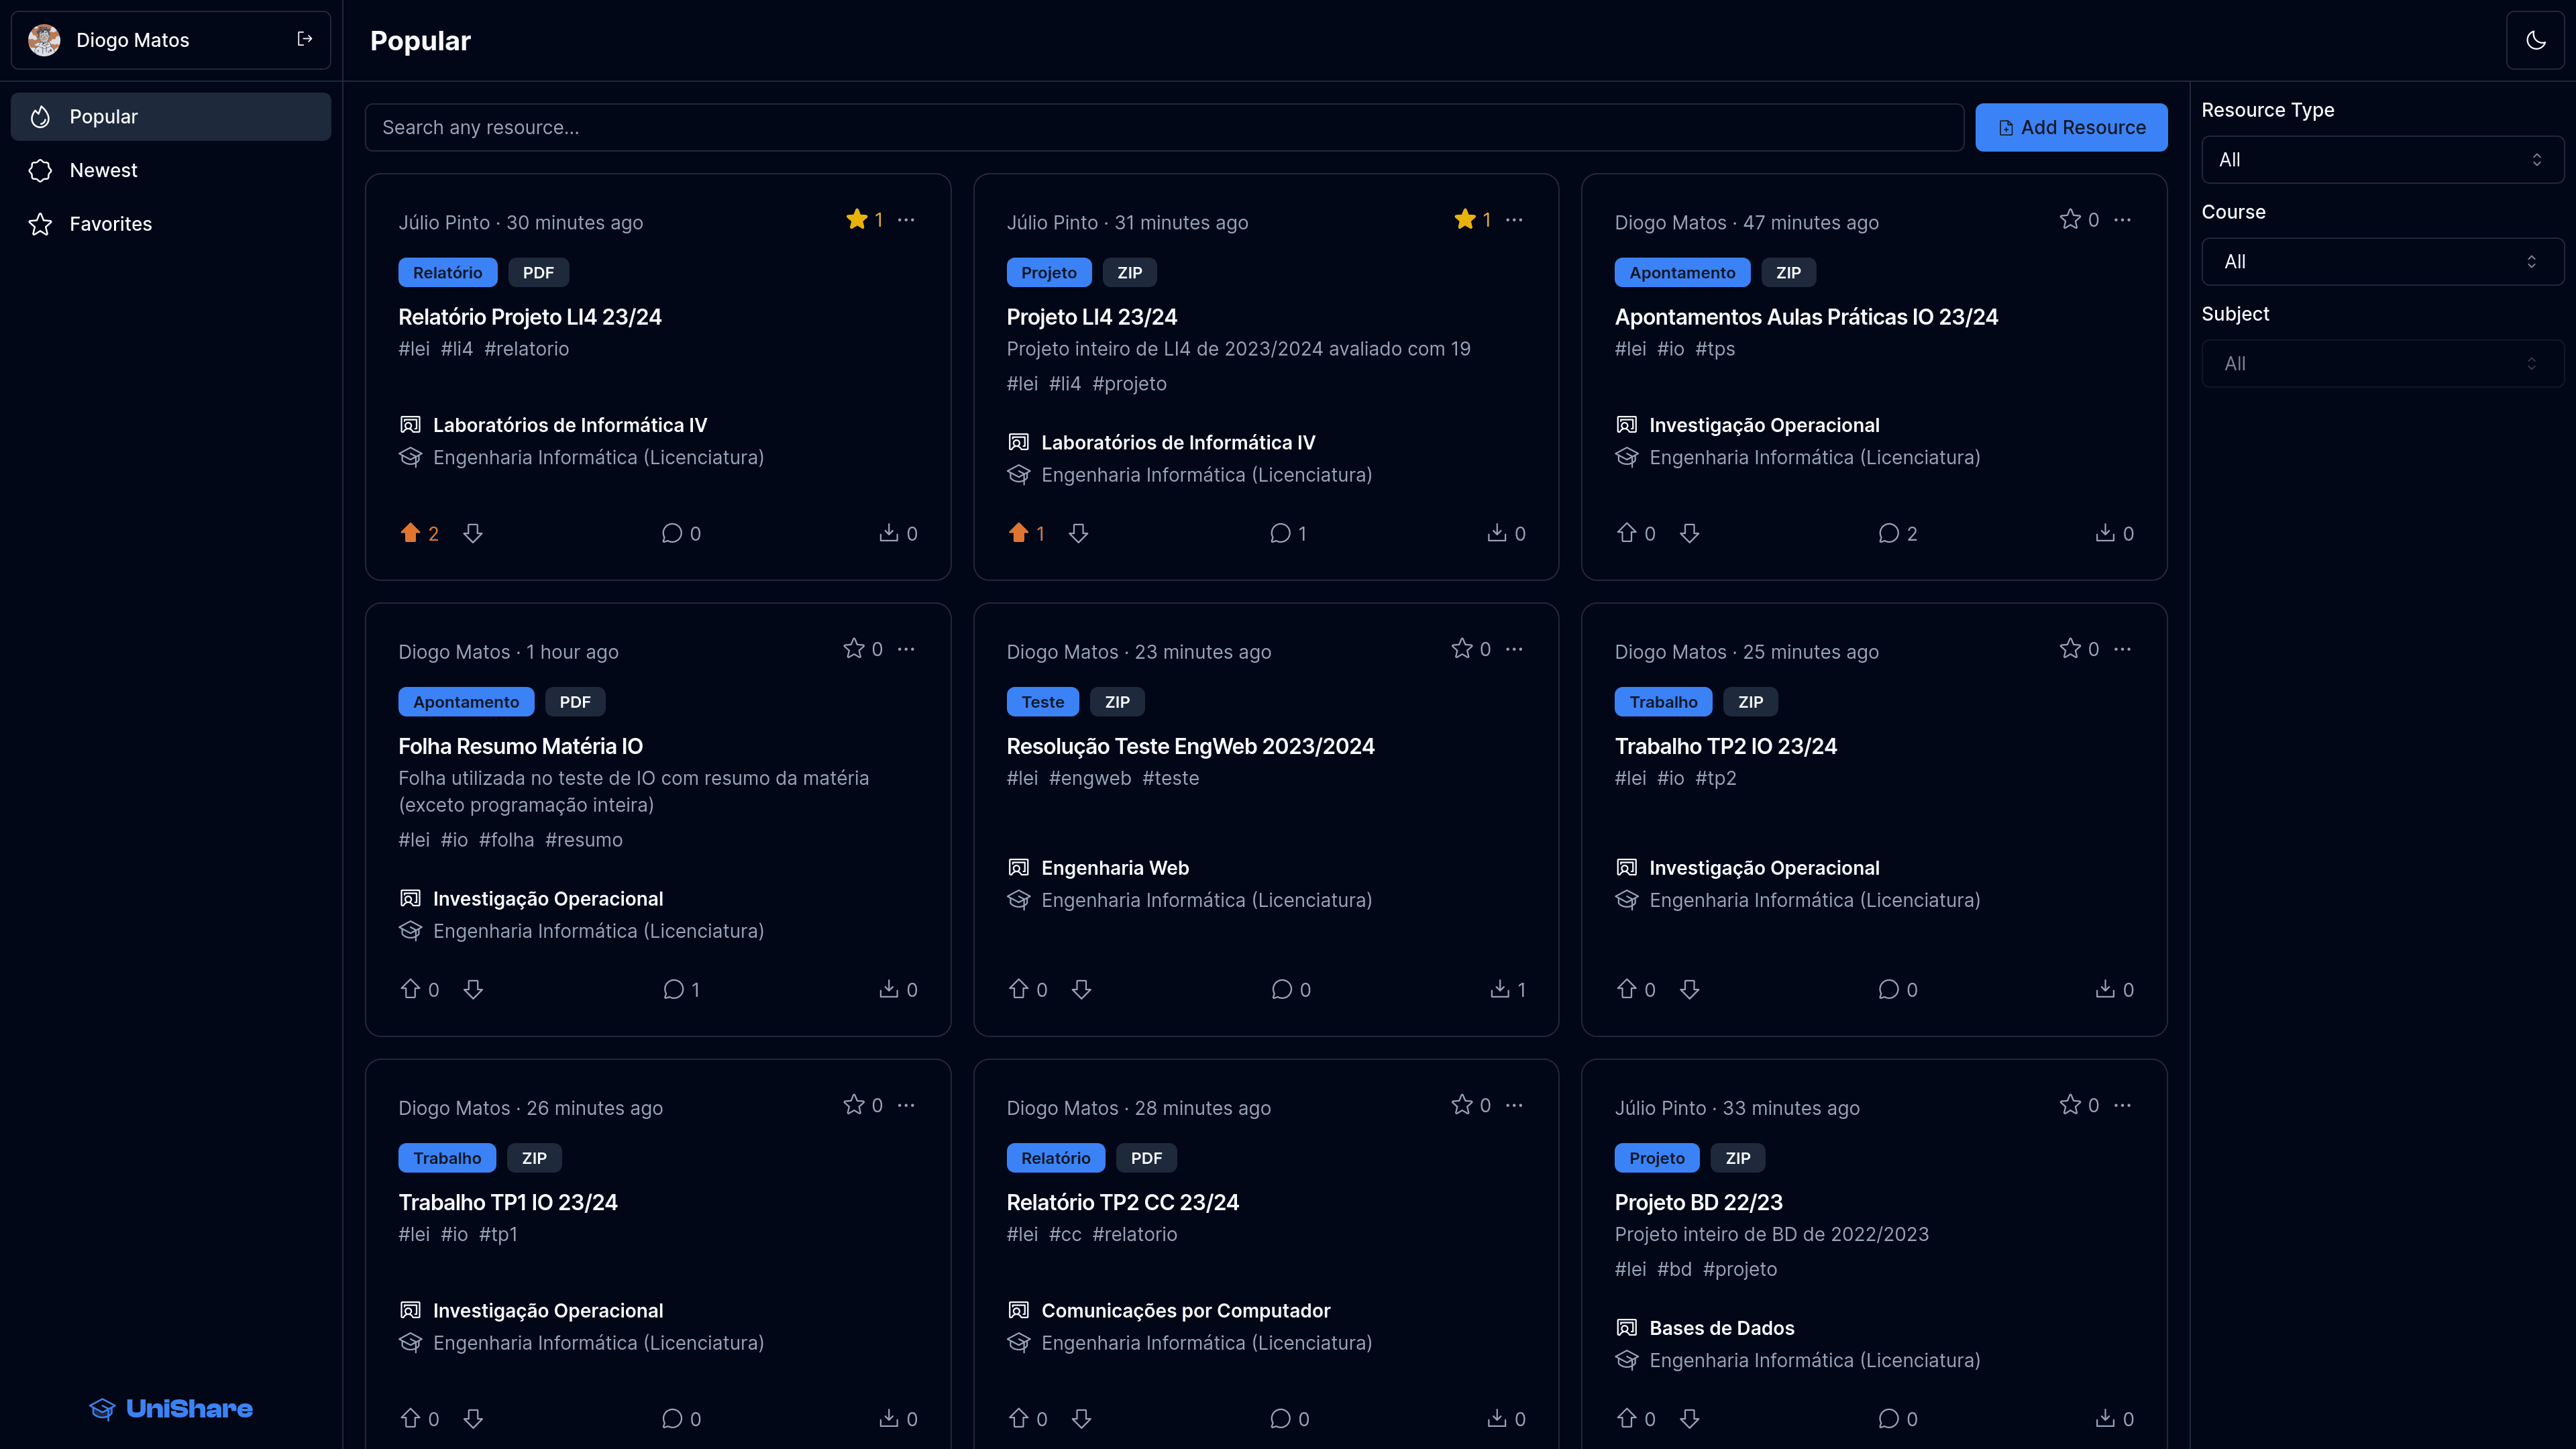Open more options for Trabalho TP2 IO 23/24

(2122, 649)
